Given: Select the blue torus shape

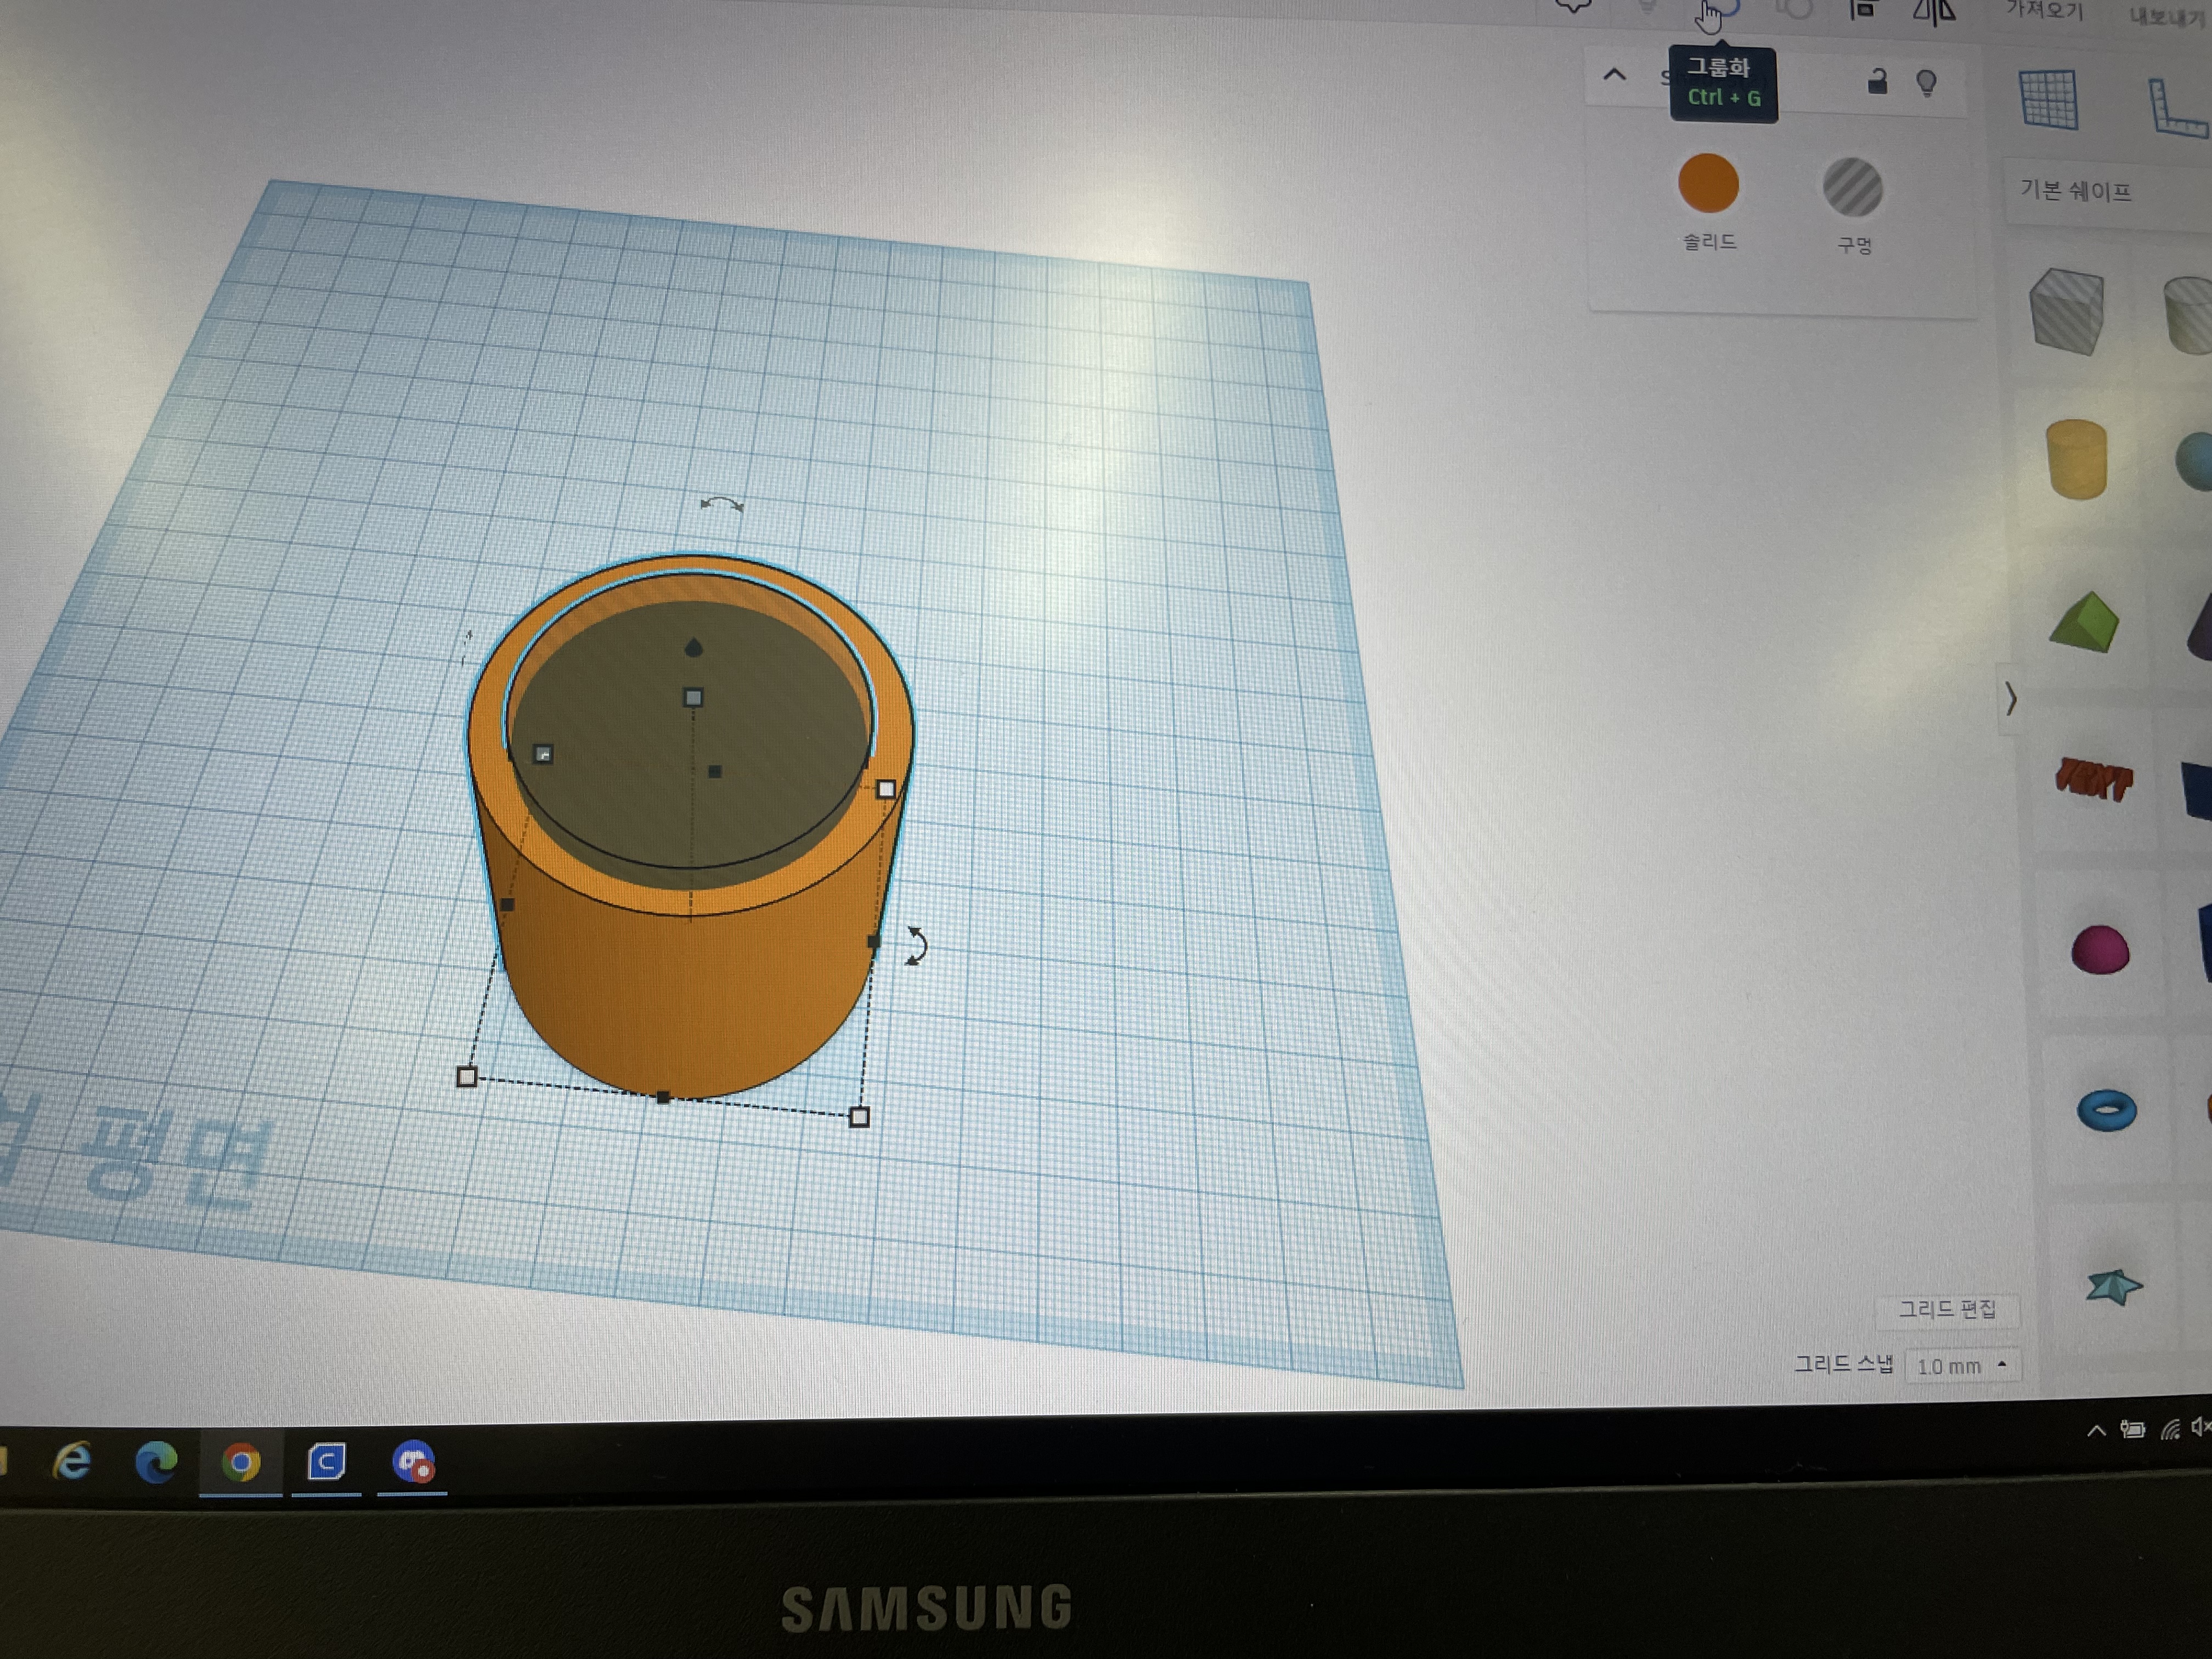Looking at the screenshot, I should pyautogui.click(x=2106, y=1110).
